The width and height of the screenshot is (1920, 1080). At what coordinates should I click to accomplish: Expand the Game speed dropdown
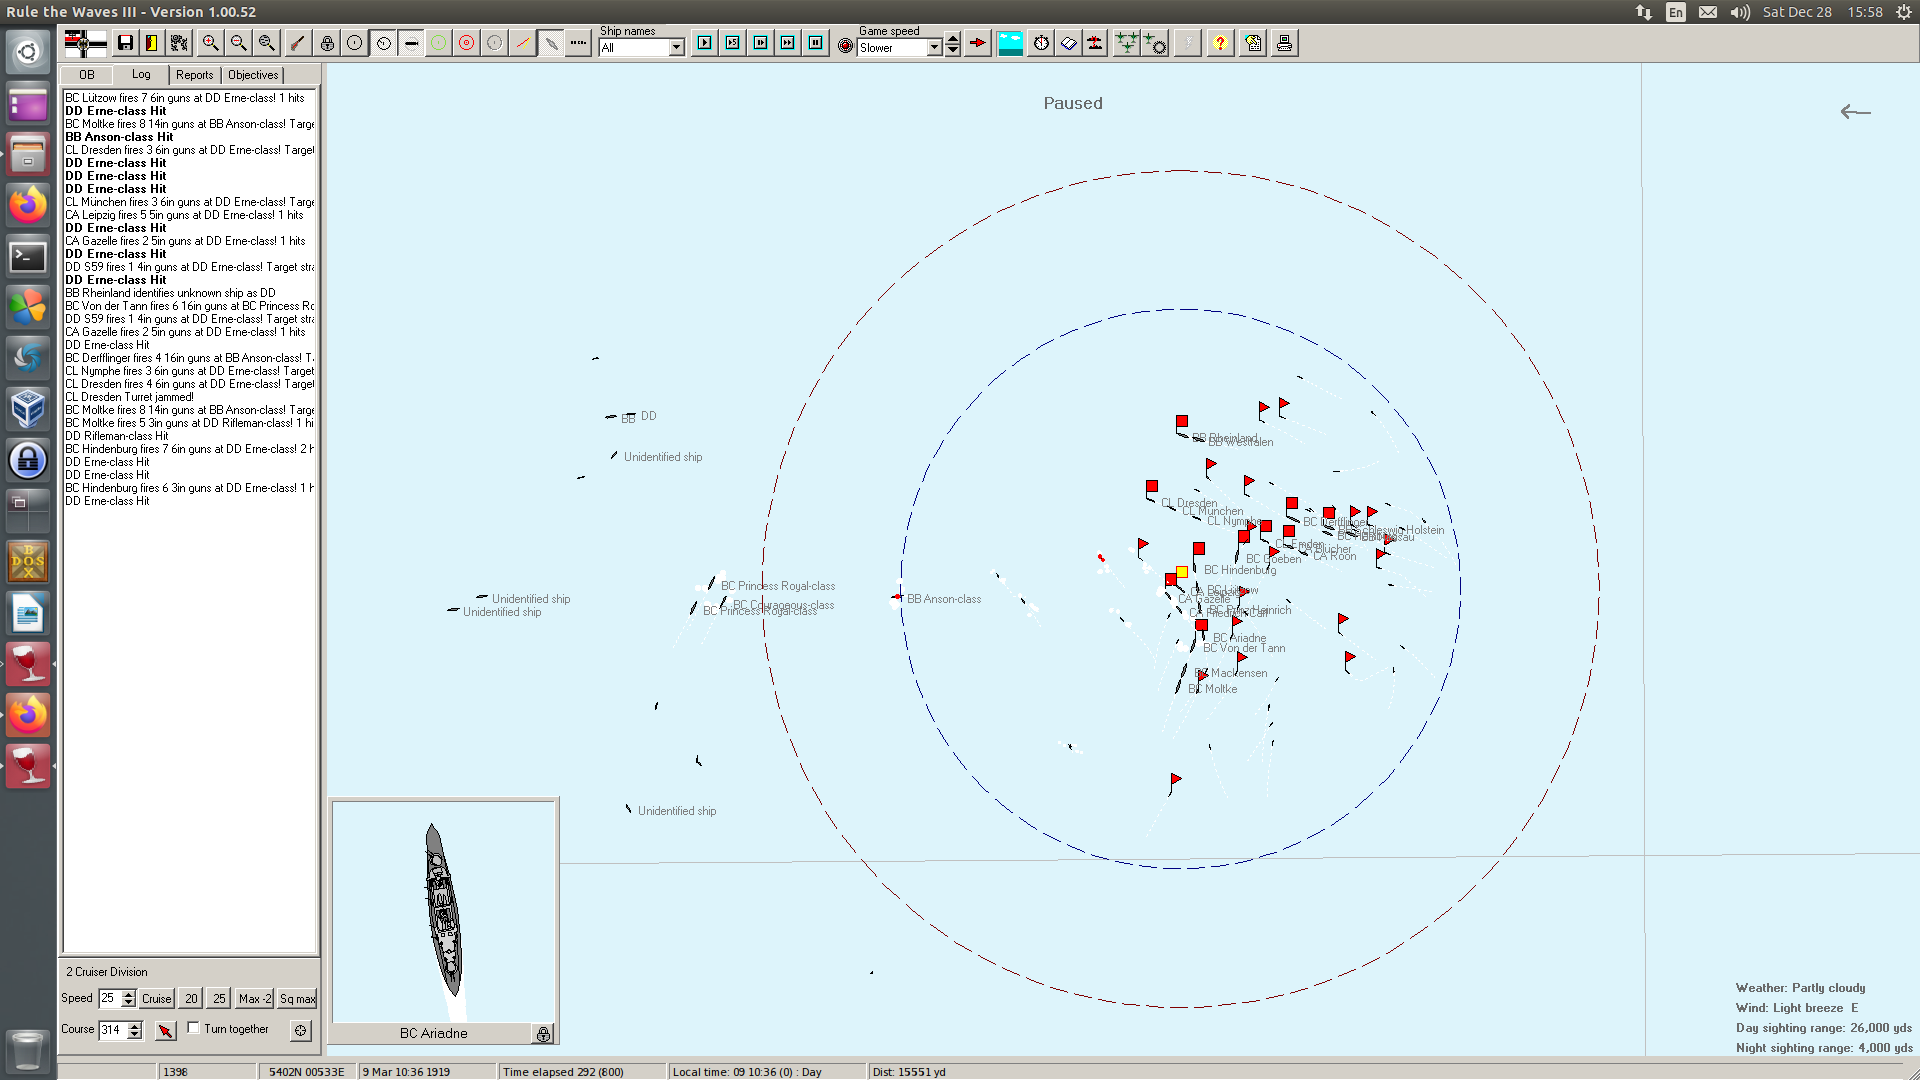click(x=934, y=48)
